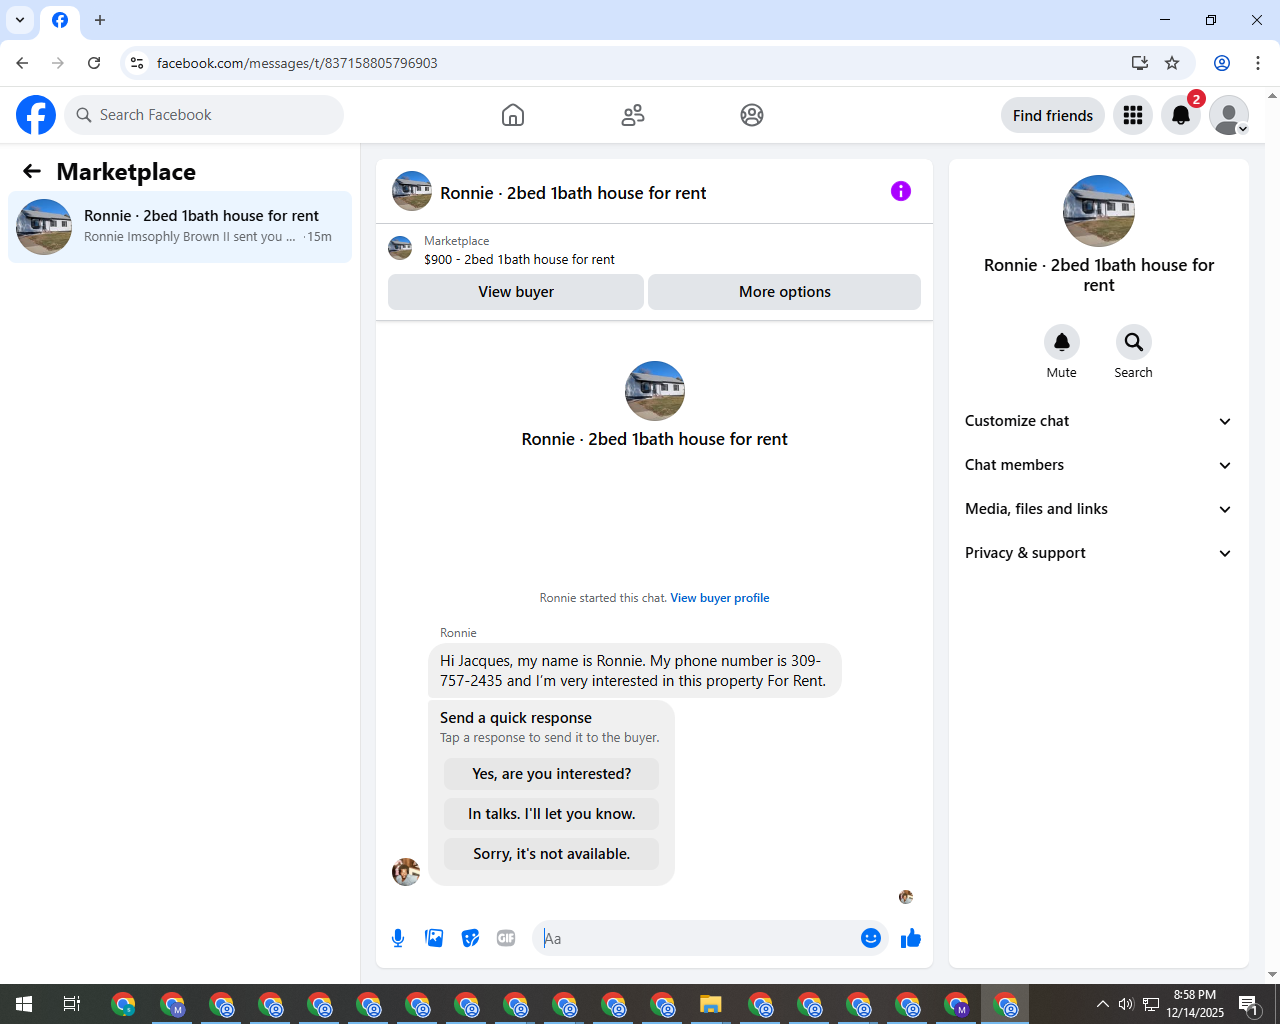Expand Customize chat section
The height and width of the screenshot is (1024, 1280).
(1098, 421)
